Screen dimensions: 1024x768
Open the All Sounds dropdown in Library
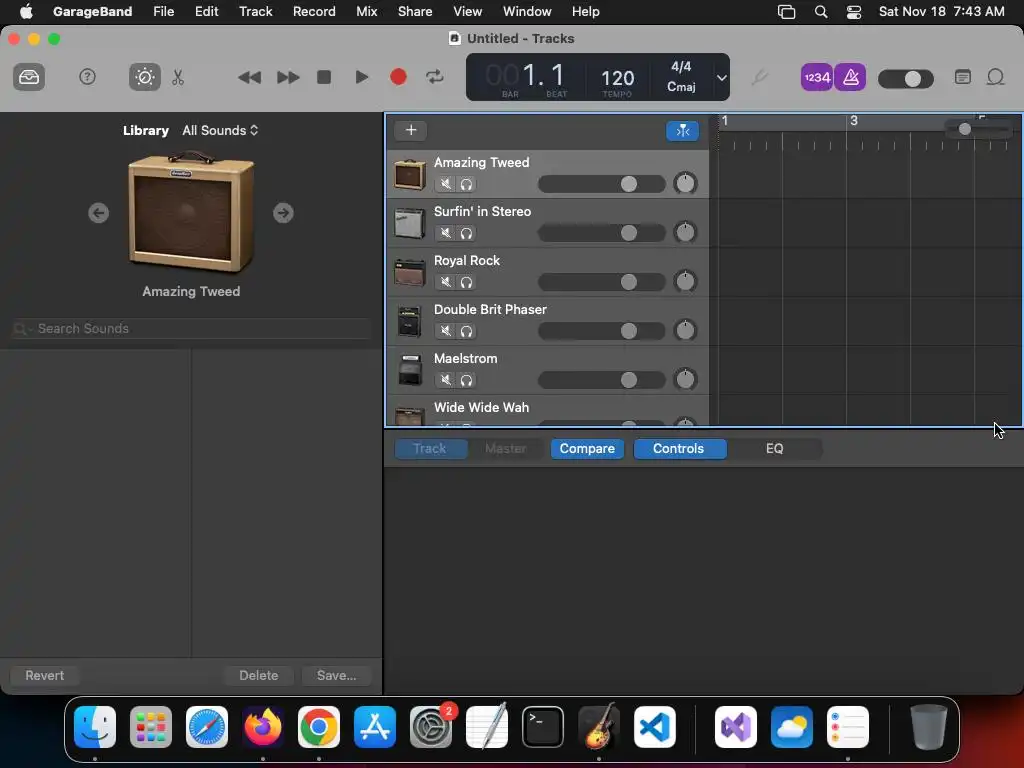click(x=220, y=131)
